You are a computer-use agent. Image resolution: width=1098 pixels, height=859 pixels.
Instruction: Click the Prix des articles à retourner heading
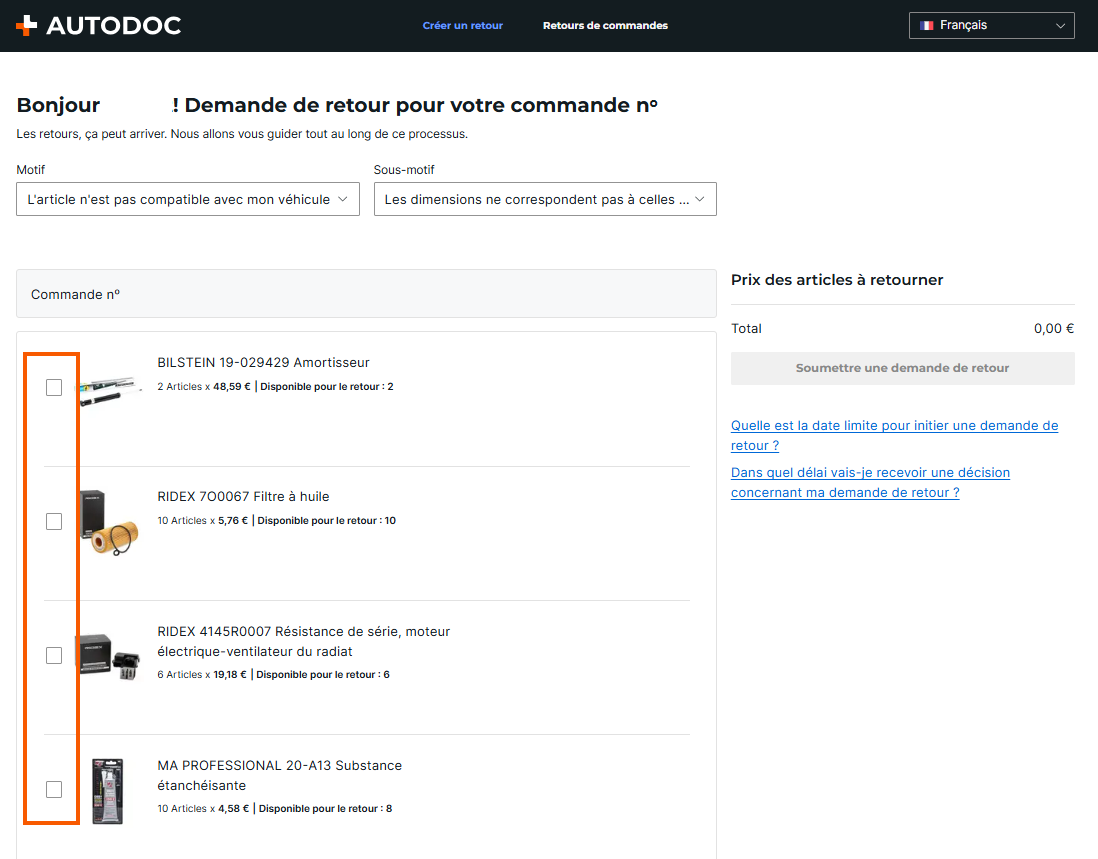click(x=837, y=280)
